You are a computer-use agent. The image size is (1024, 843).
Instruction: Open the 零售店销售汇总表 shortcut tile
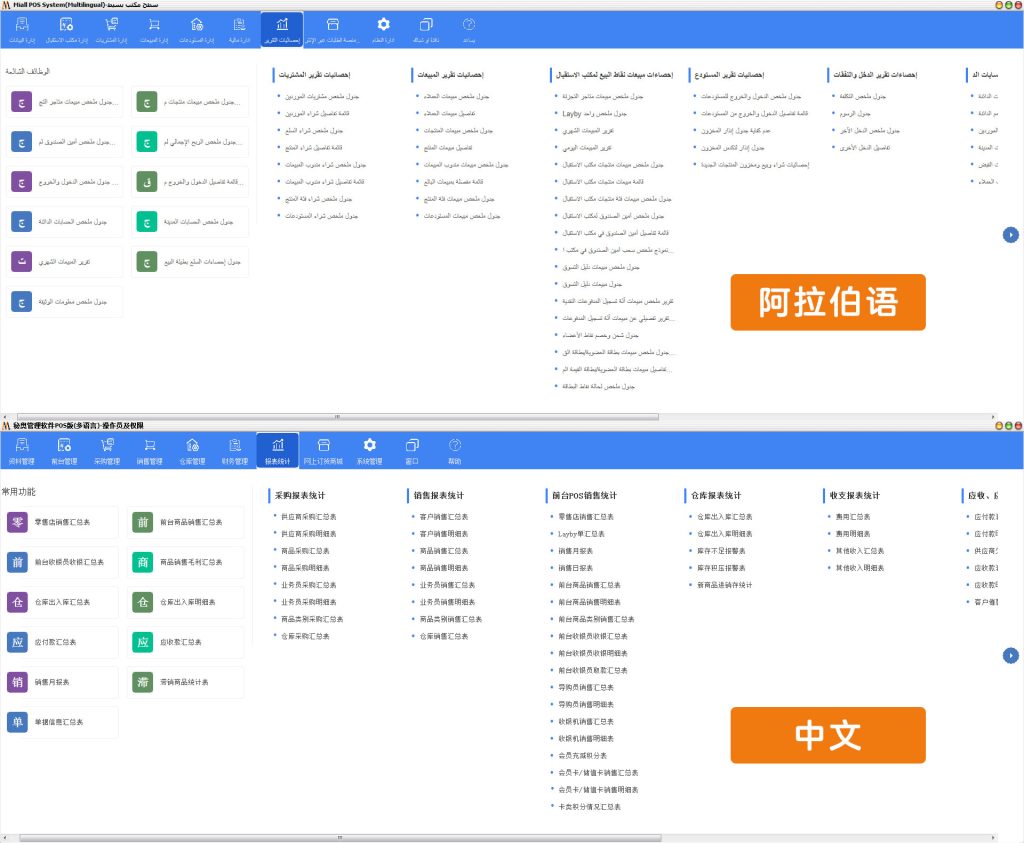point(62,522)
